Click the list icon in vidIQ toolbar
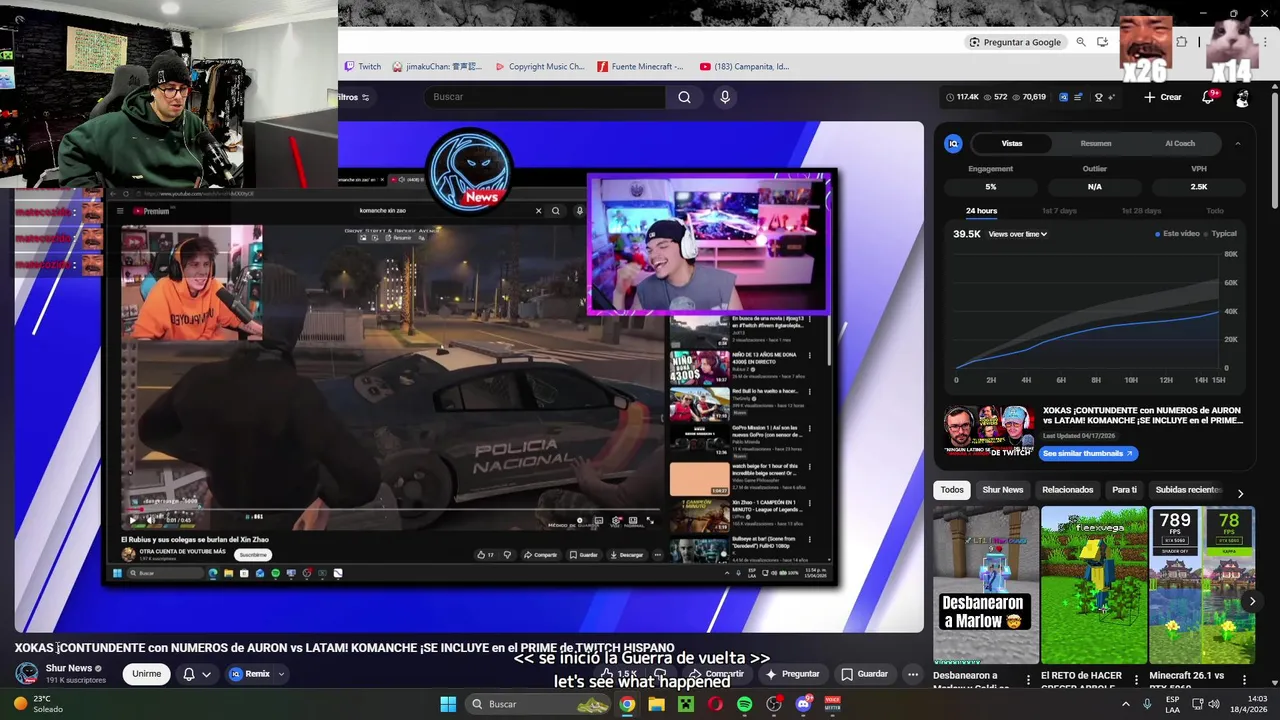The image size is (1280, 720). tap(1078, 97)
